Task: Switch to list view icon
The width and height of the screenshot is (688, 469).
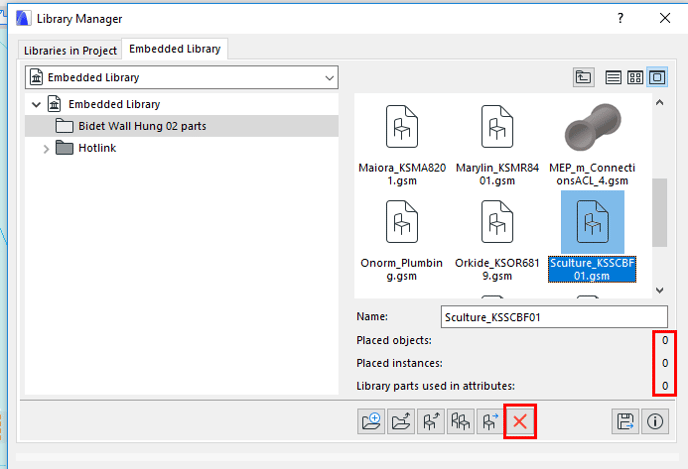Action: pyautogui.click(x=613, y=78)
